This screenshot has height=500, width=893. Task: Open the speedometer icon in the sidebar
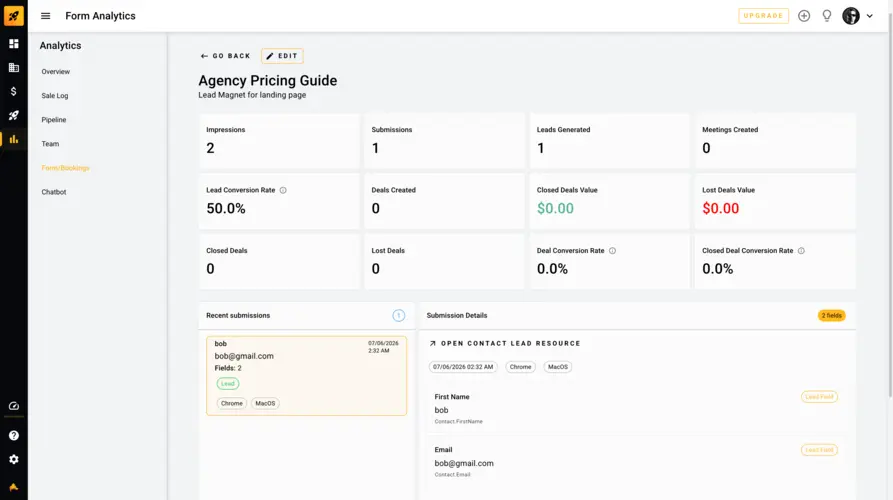[14, 406]
